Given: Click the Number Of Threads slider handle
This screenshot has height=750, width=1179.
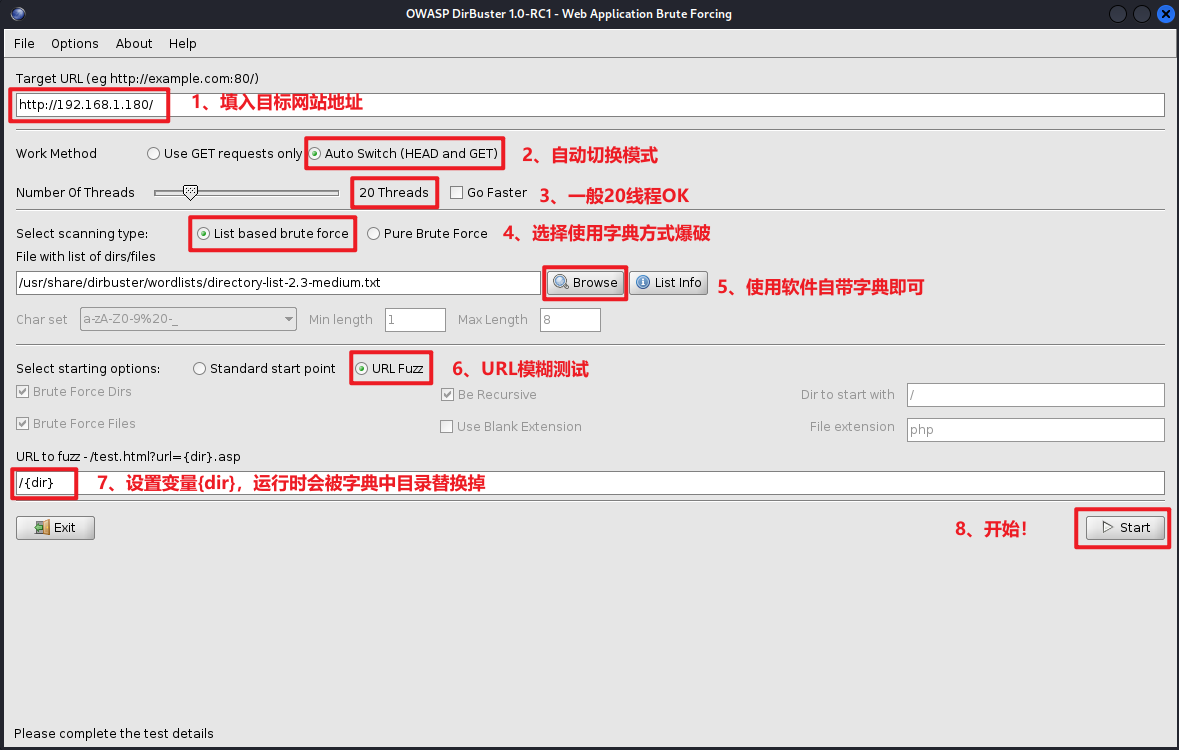Looking at the screenshot, I should pyautogui.click(x=190, y=193).
